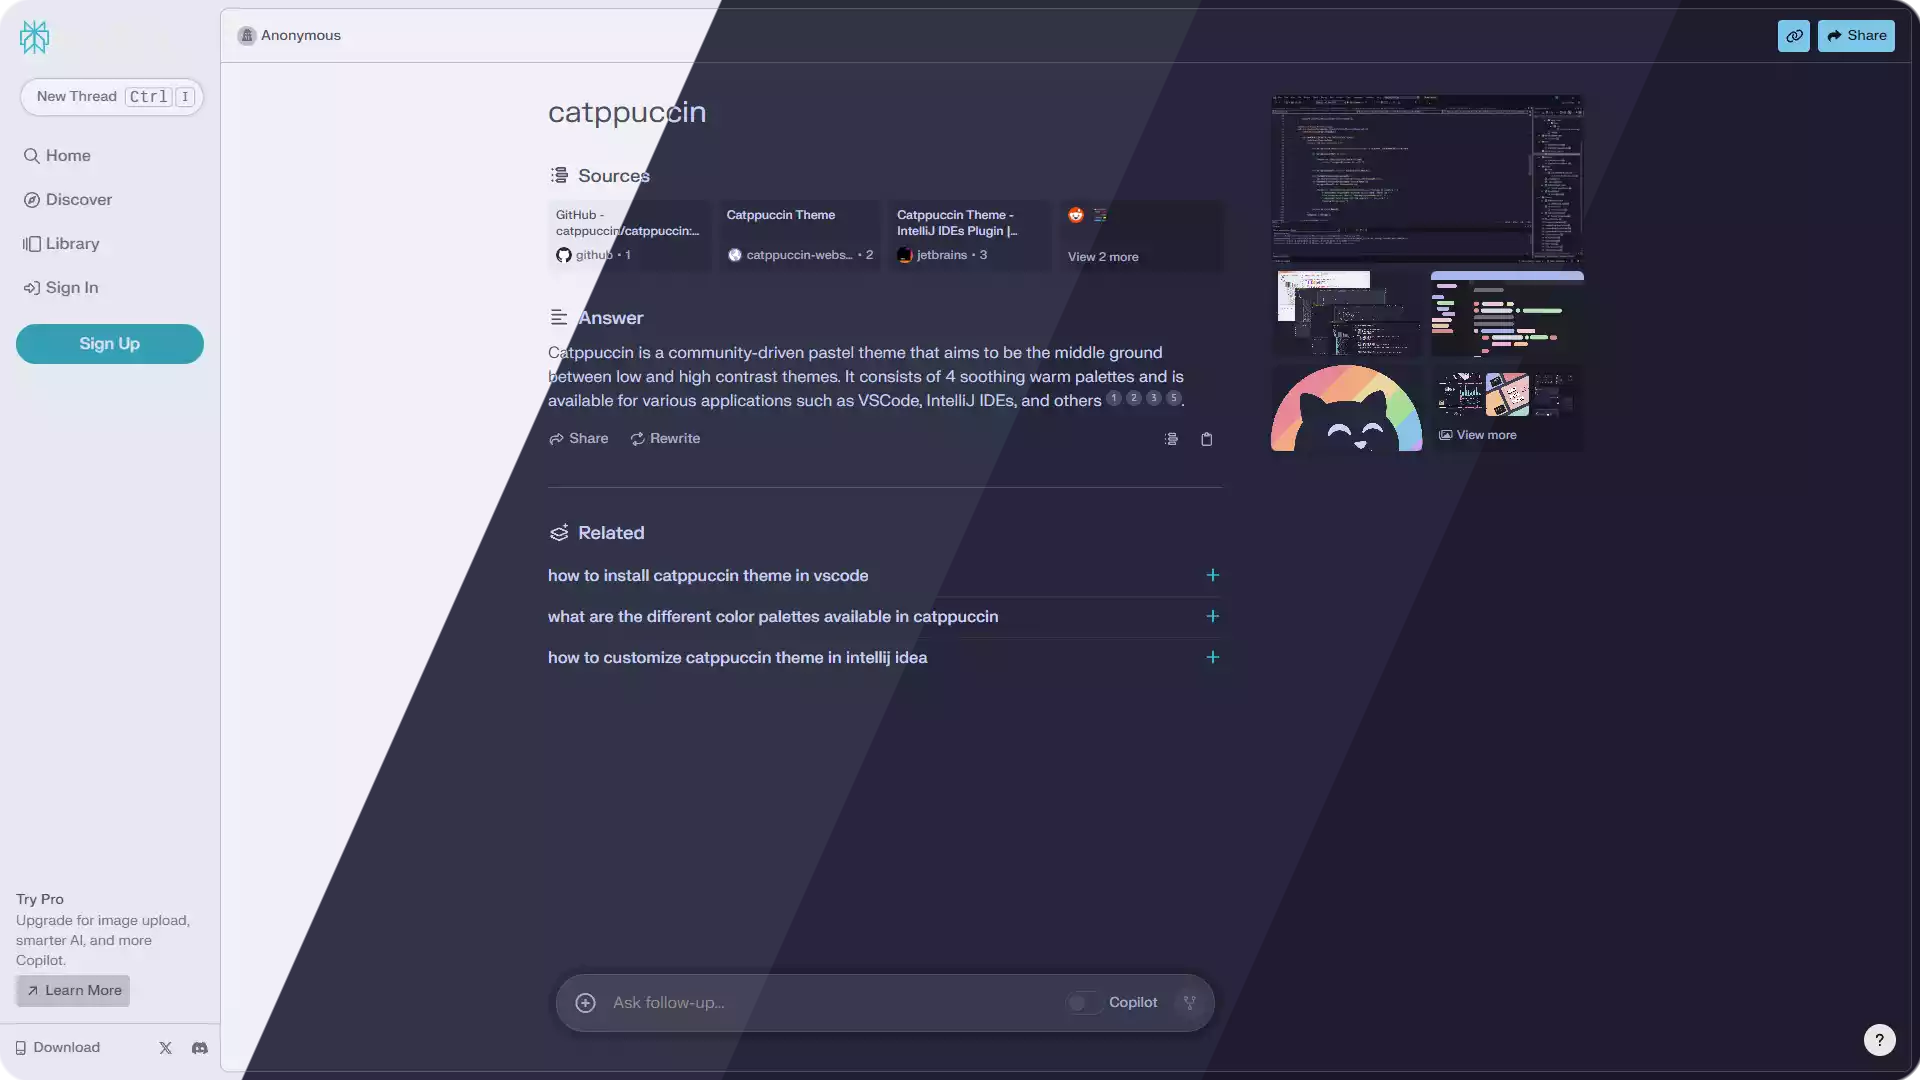Open Discover in the sidebar
The width and height of the screenshot is (1920, 1080).
click(68, 200)
